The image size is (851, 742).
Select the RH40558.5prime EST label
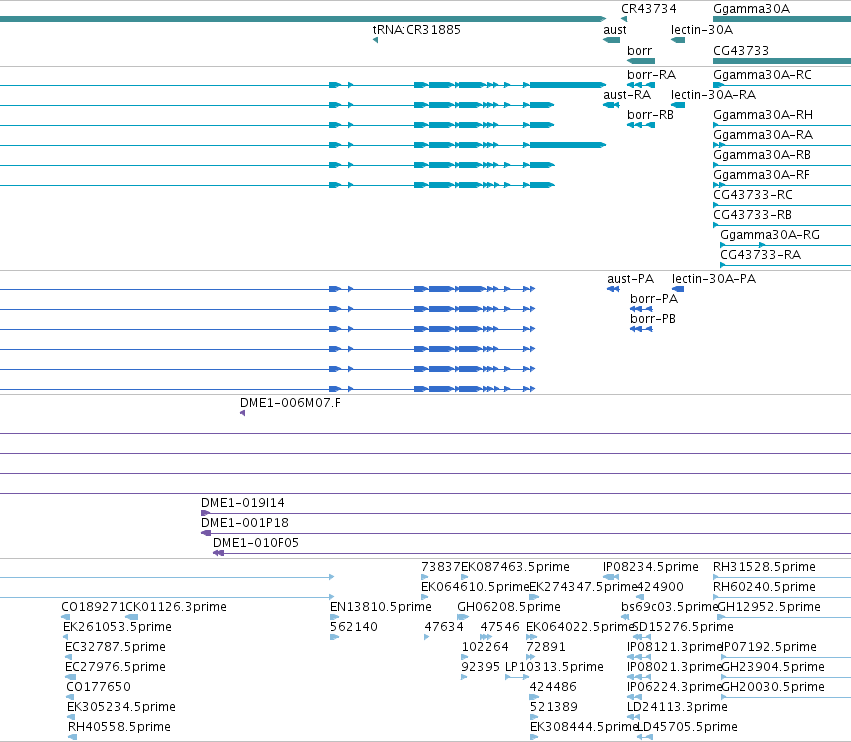119,728
